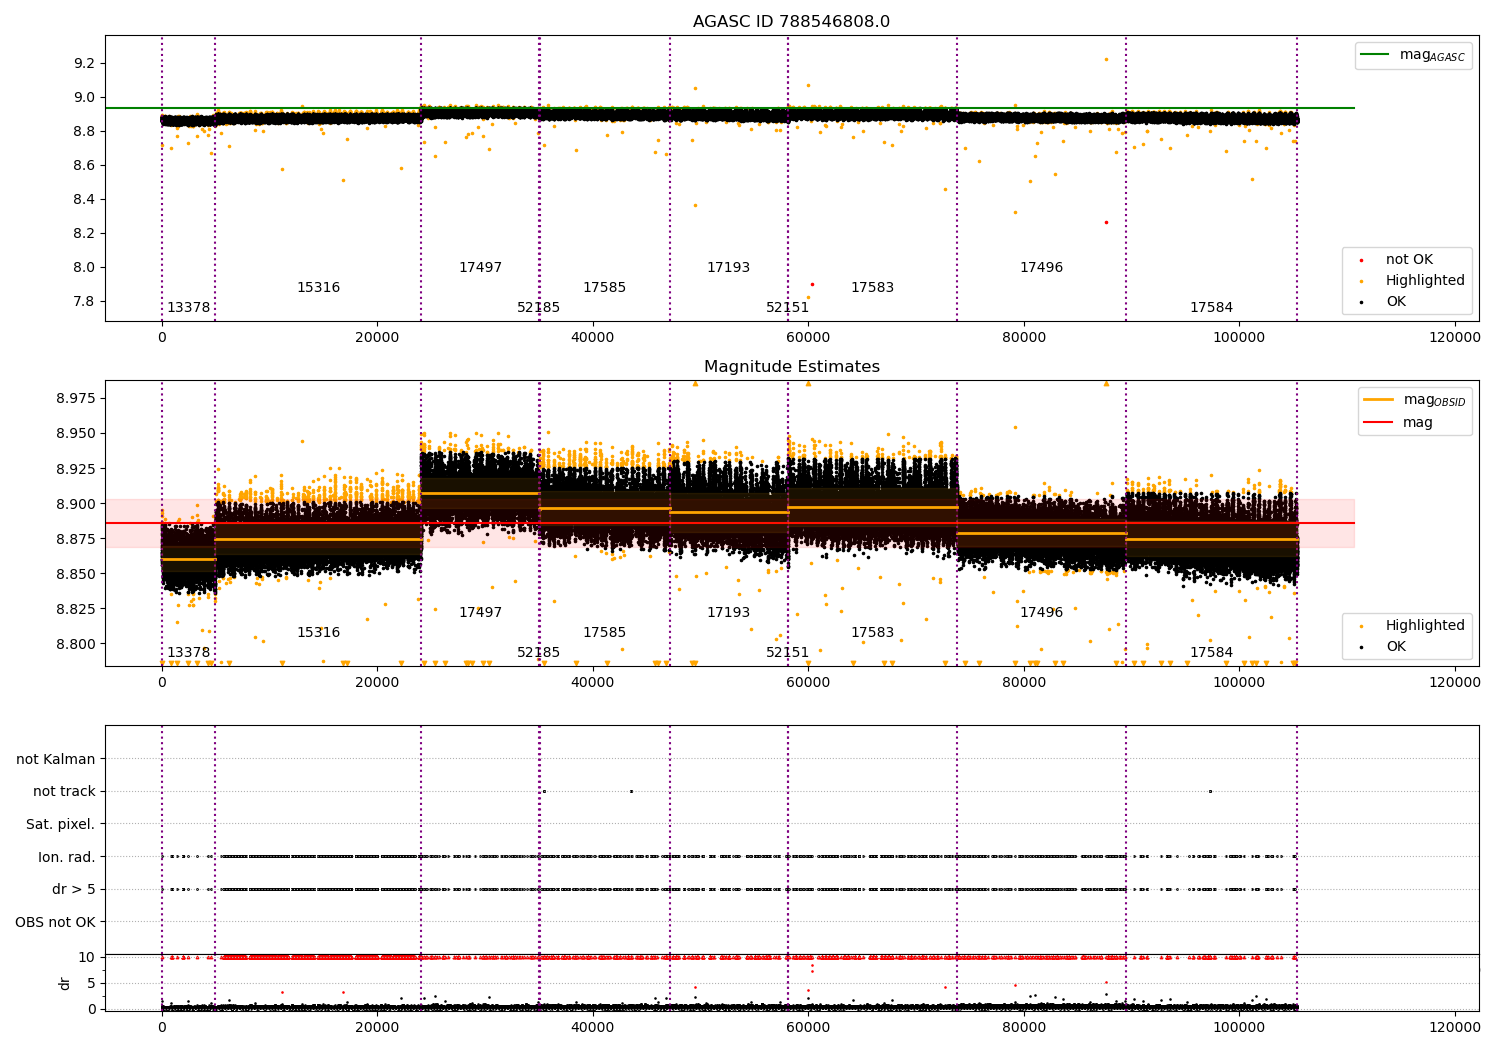Click obsid label 15316 in the Magnitude Estimates plot

pyautogui.click(x=318, y=633)
